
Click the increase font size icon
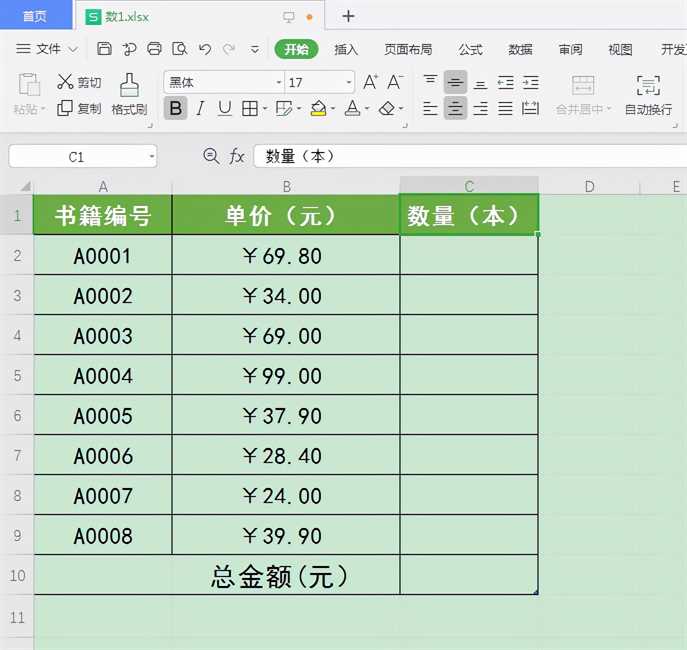pyautogui.click(x=370, y=82)
